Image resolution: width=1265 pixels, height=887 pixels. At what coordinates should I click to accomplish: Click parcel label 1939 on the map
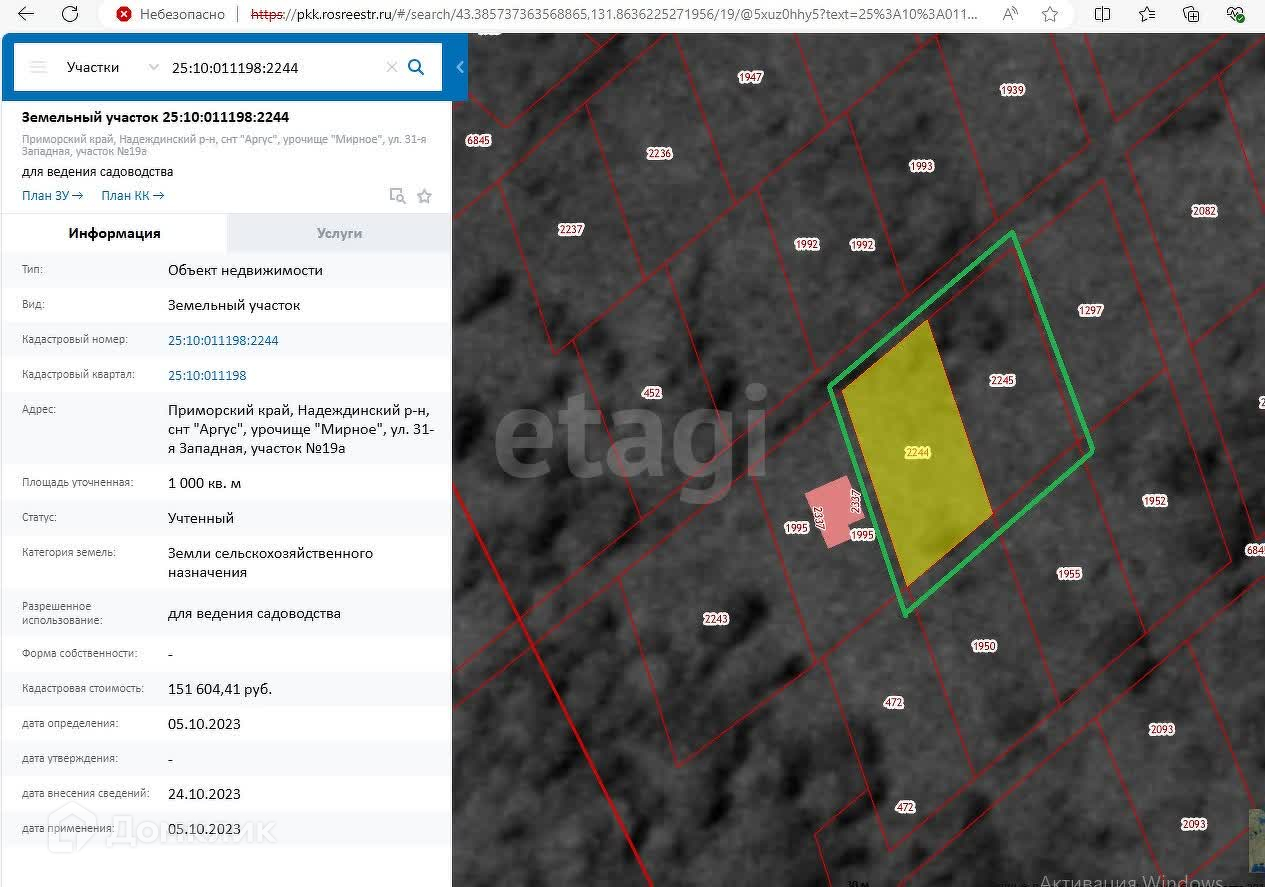pos(1012,90)
